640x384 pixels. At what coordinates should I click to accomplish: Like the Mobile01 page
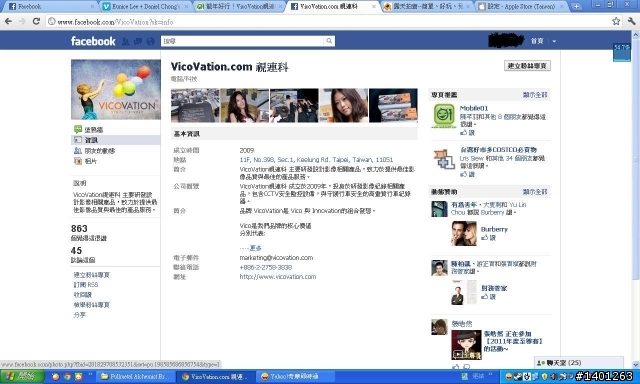[x=467, y=133]
